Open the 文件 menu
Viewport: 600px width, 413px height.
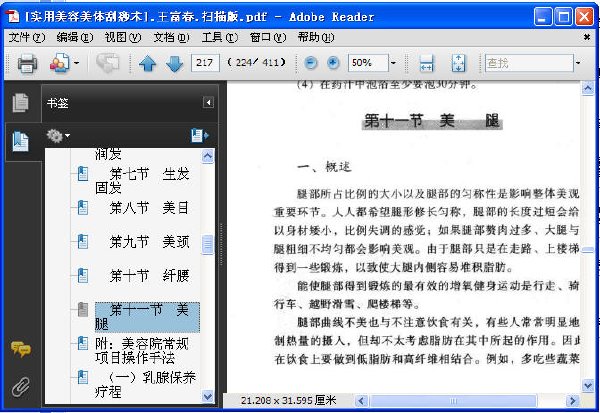pos(27,38)
